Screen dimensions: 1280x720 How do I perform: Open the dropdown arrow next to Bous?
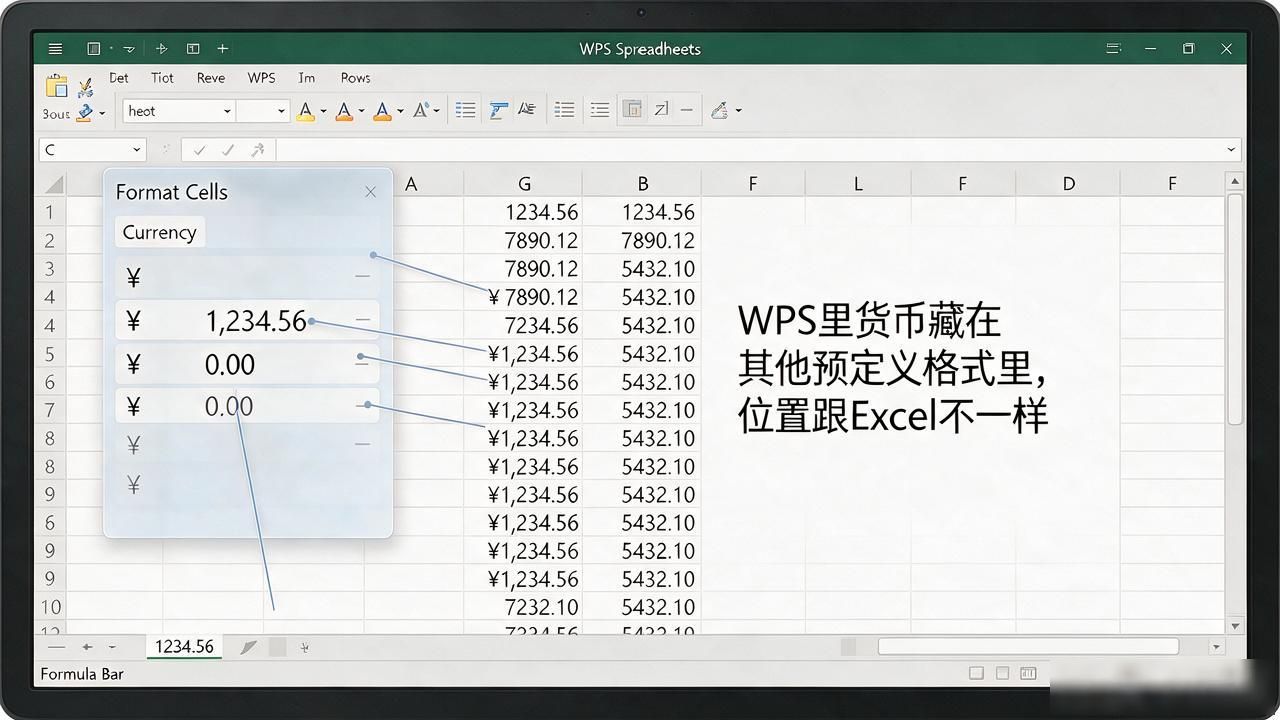[x=102, y=113]
